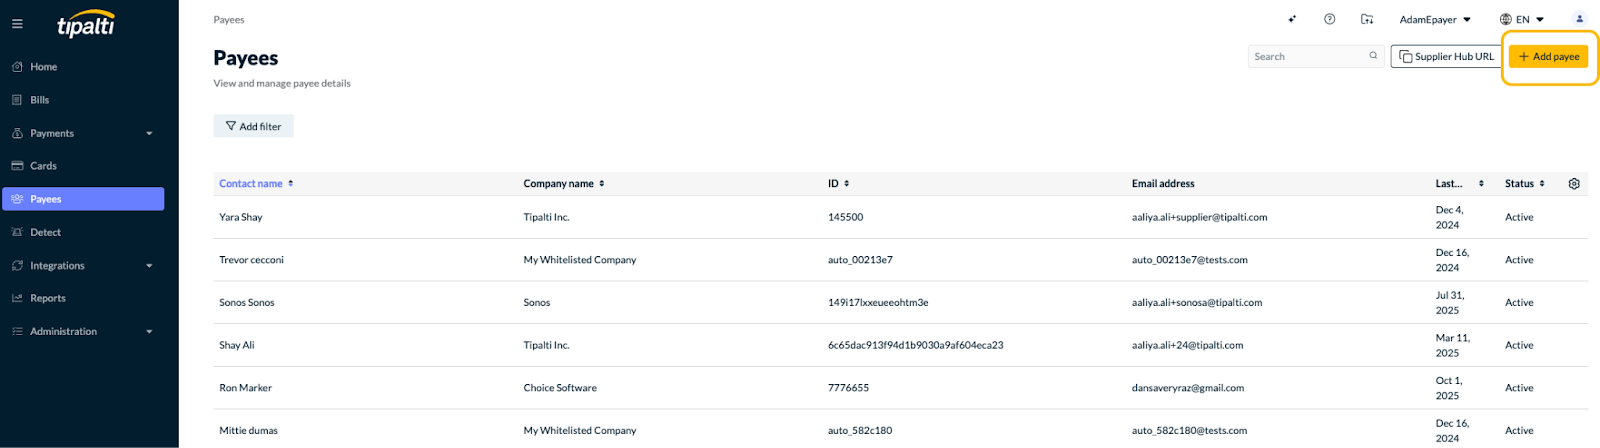The image size is (1600, 448).
Task: Expand the Administration sidebar submenu arrow
Action: 149,332
